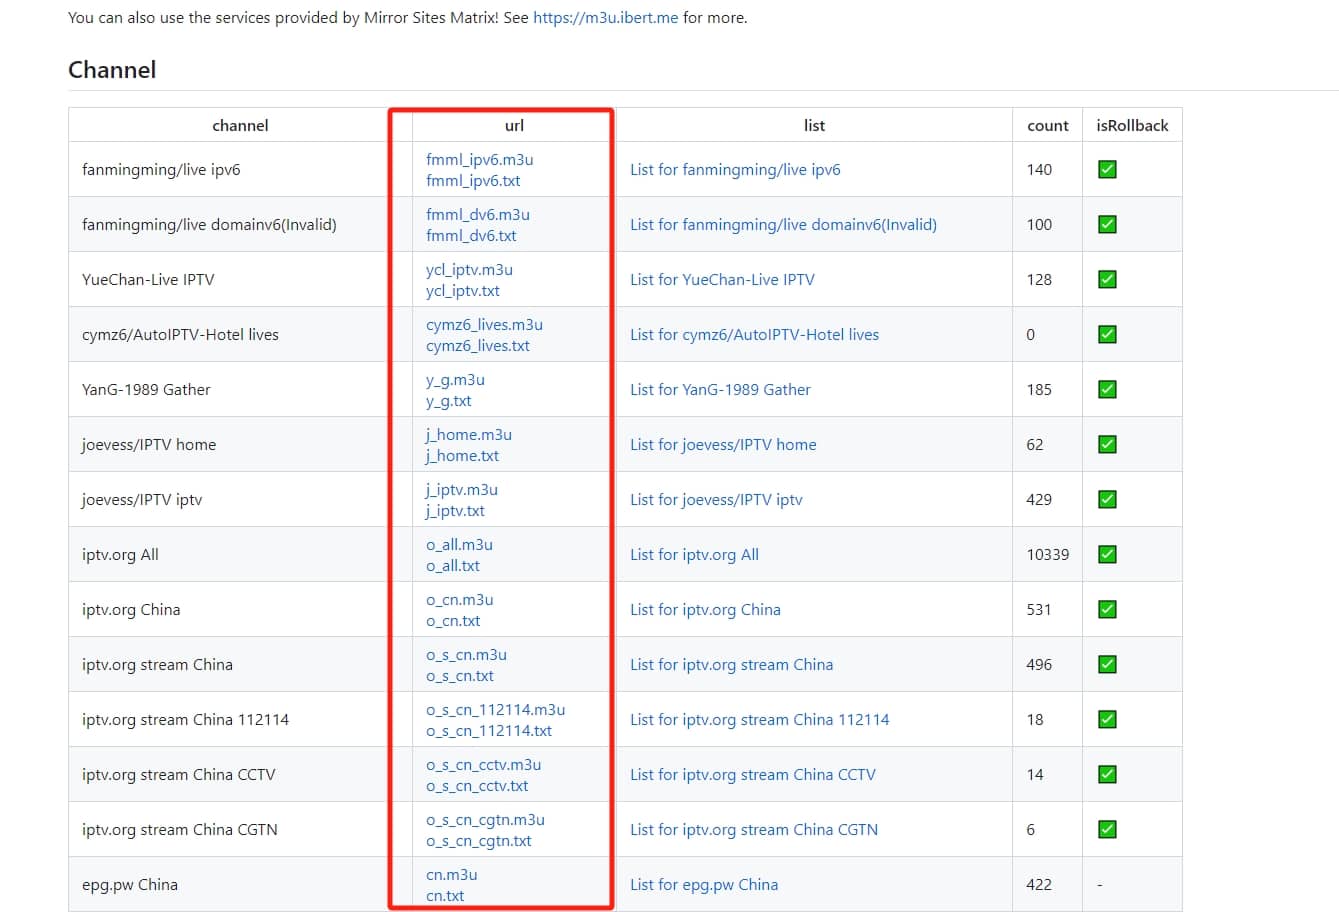Click green check in joevess/IPTV iptv row
The image size is (1339, 912).
click(x=1107, y=499)
